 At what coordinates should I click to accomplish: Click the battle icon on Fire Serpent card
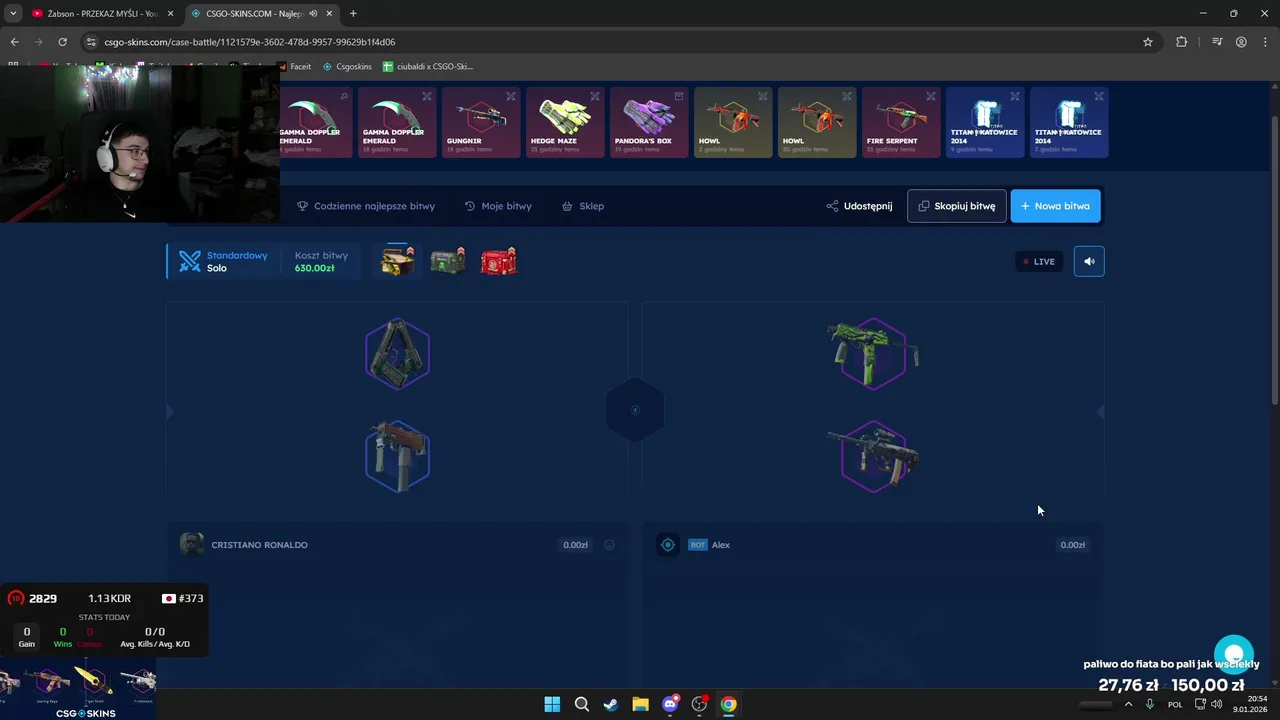[x=931, y=96]
